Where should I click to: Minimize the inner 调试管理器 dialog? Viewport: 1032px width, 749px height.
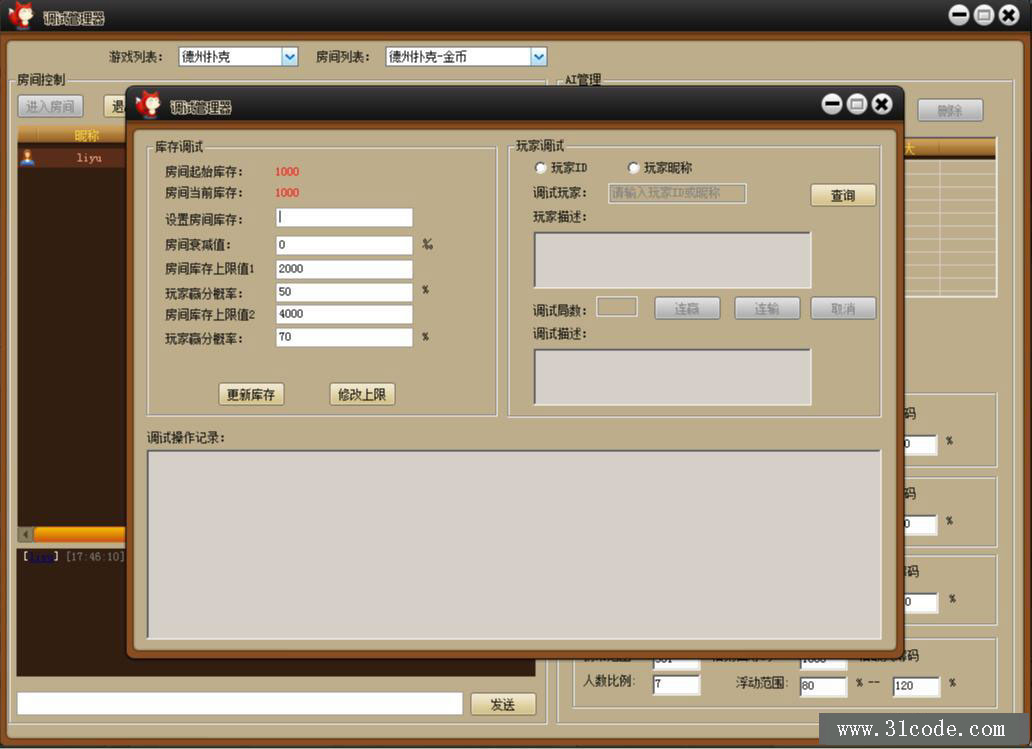pyautogui.click(x=832, y=104)
